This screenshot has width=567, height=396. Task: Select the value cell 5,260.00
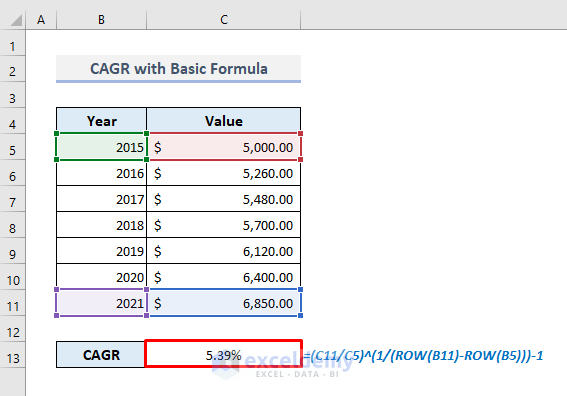point(224,173)
